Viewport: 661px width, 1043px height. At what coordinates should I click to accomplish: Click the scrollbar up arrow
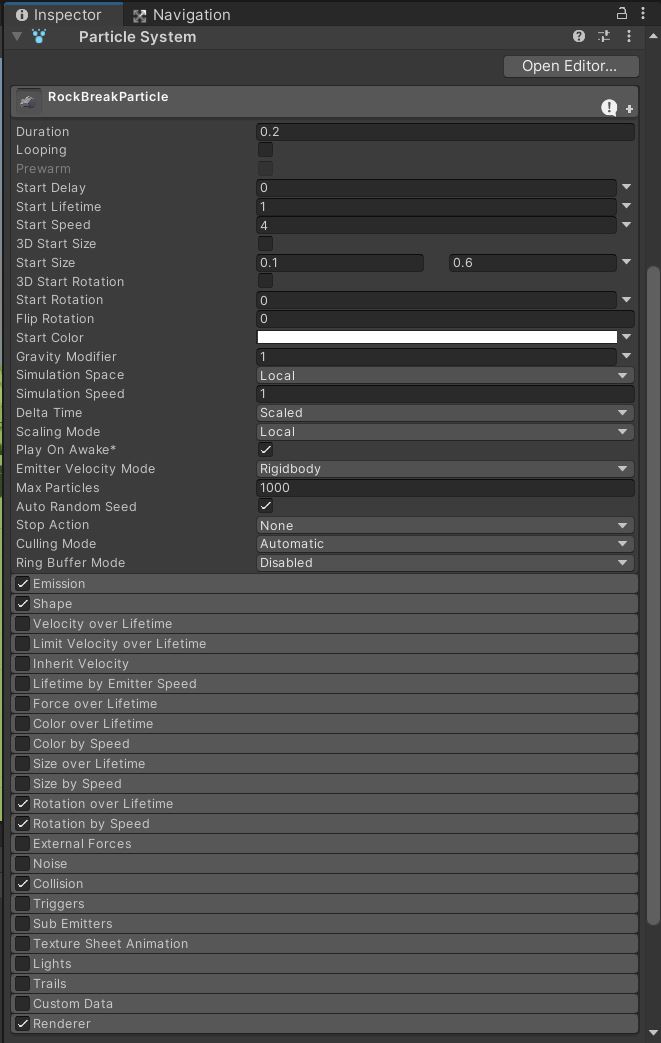[654, 37]
